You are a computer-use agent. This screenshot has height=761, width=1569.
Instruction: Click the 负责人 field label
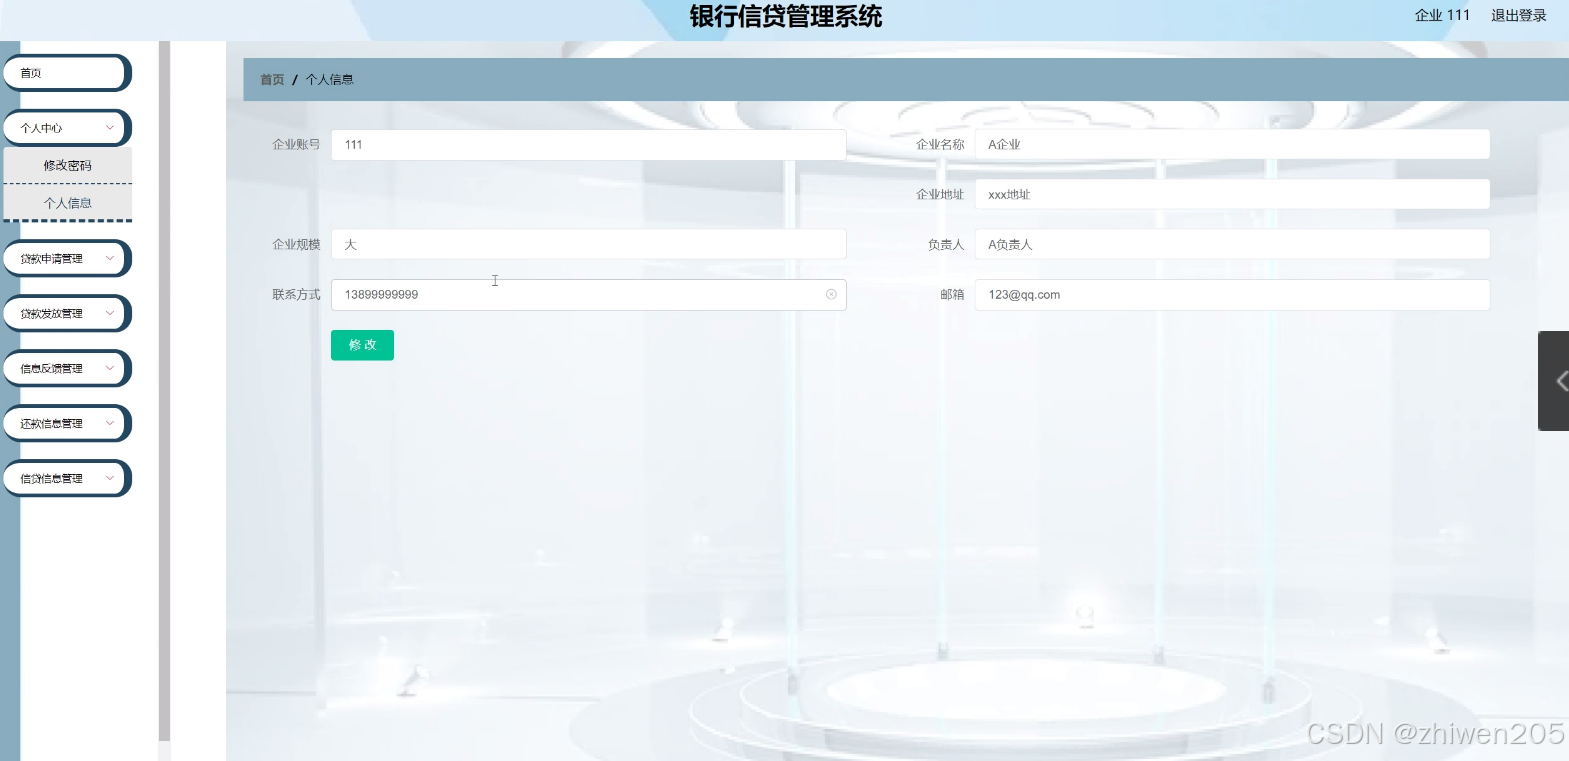(x=946, y=244)
